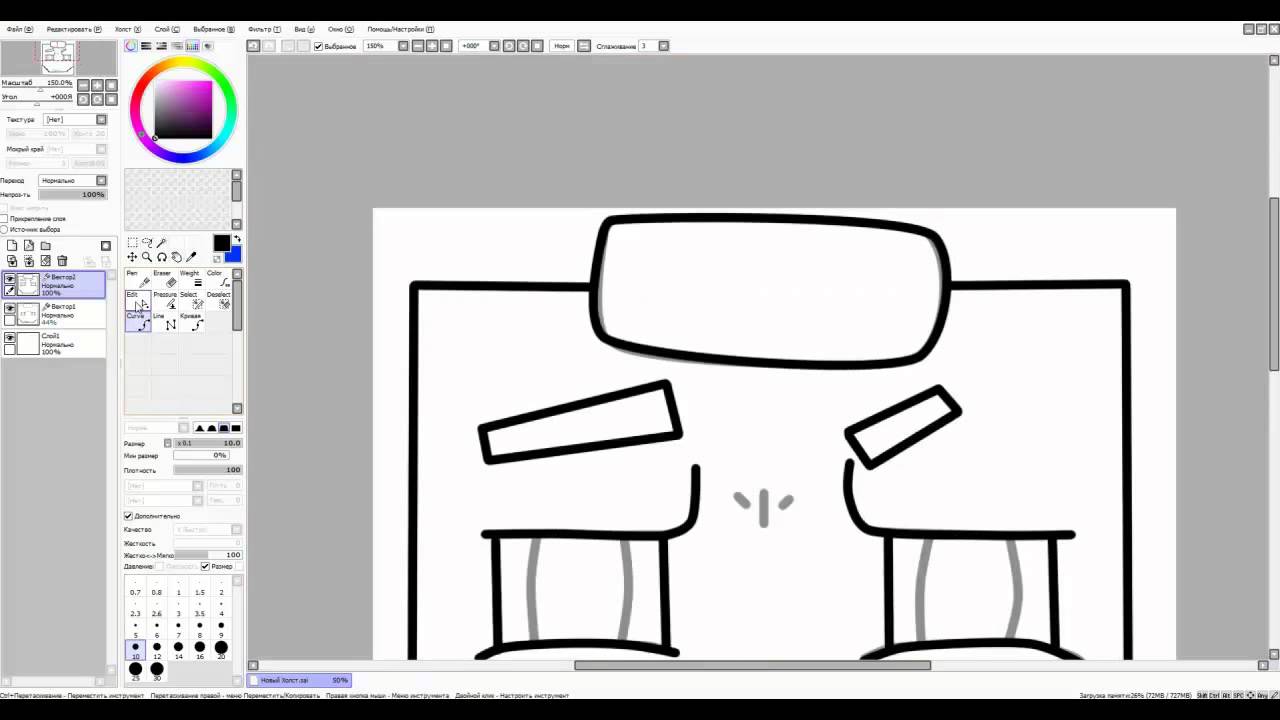Create a new normal layer

point(12,246)
